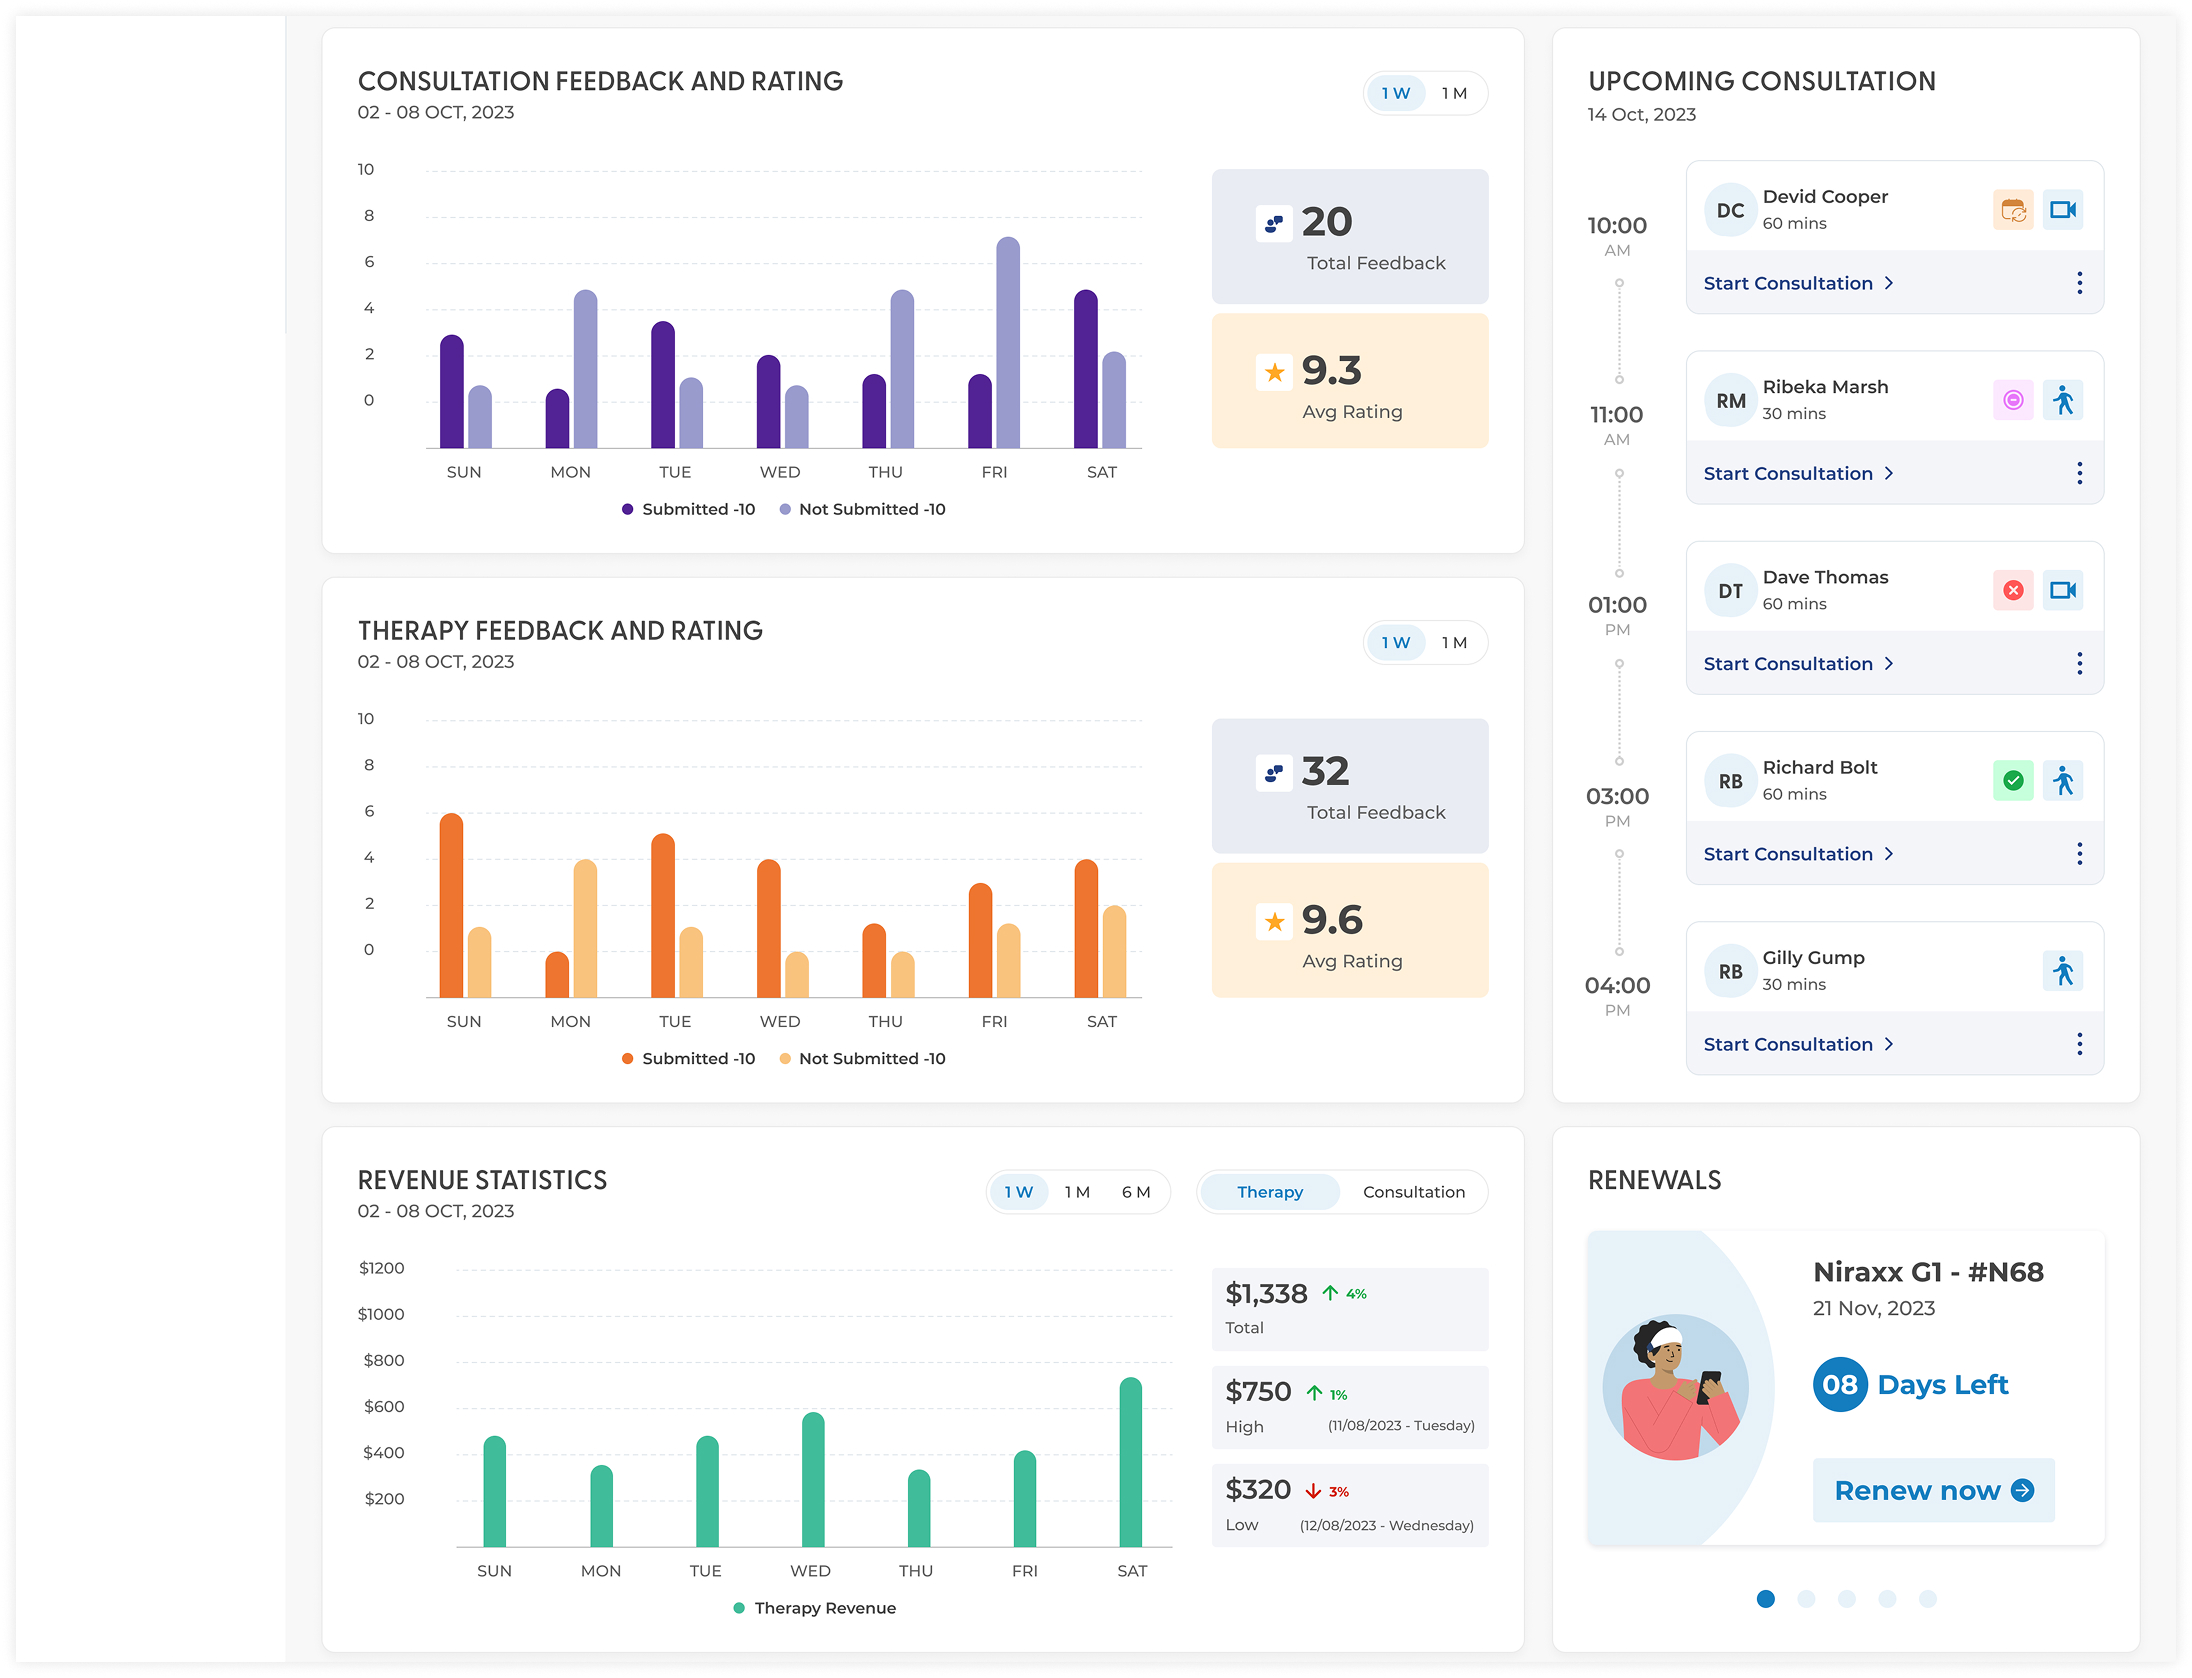The image size is (2192, 1678).
Task: Open the kebab menu on Ribeka Marsh card
Action: click(x=2079, y=472)
